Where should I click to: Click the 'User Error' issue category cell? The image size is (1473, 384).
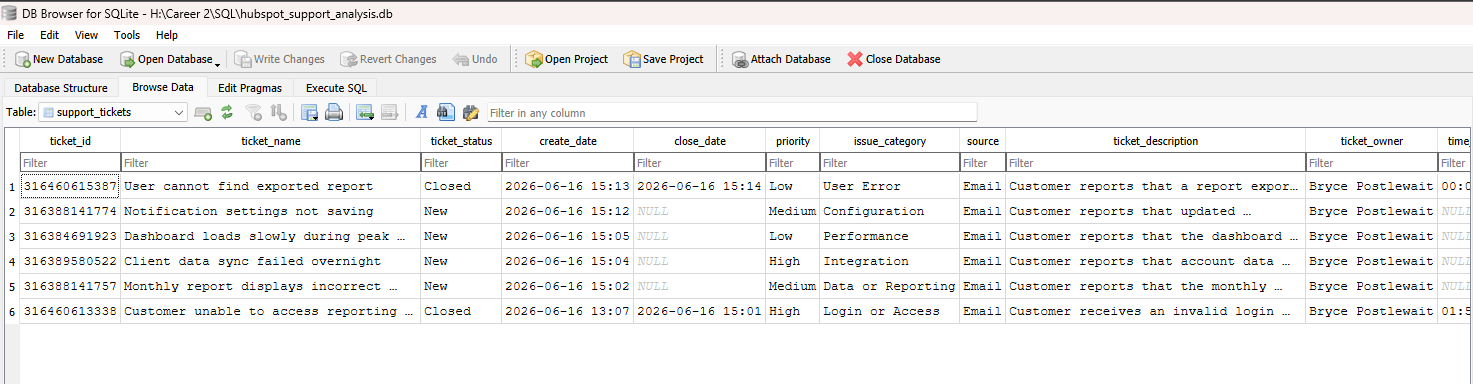[x=890, y=186]
